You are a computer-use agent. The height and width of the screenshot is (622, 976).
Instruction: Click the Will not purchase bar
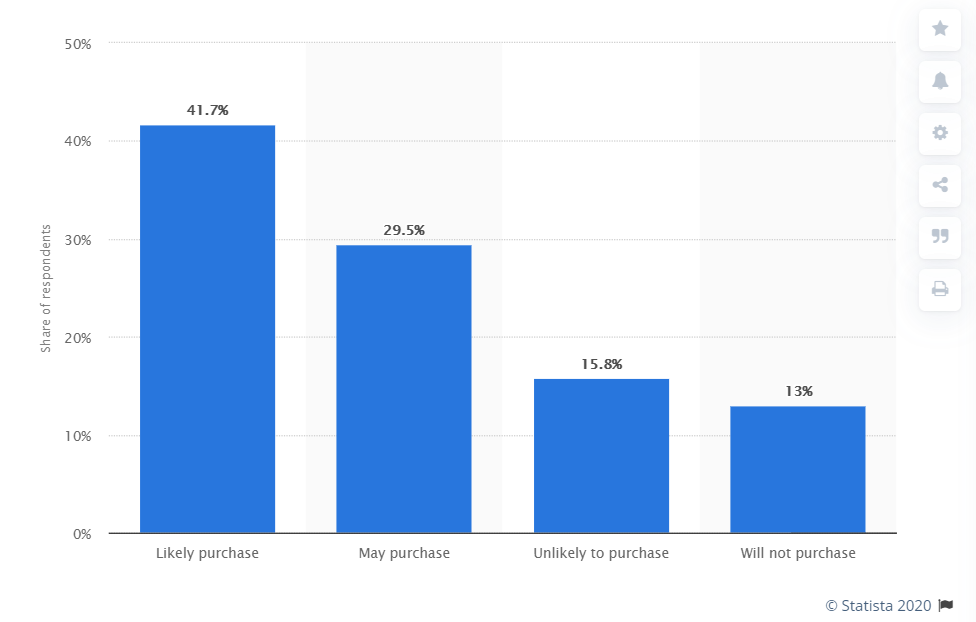point(798,469)
